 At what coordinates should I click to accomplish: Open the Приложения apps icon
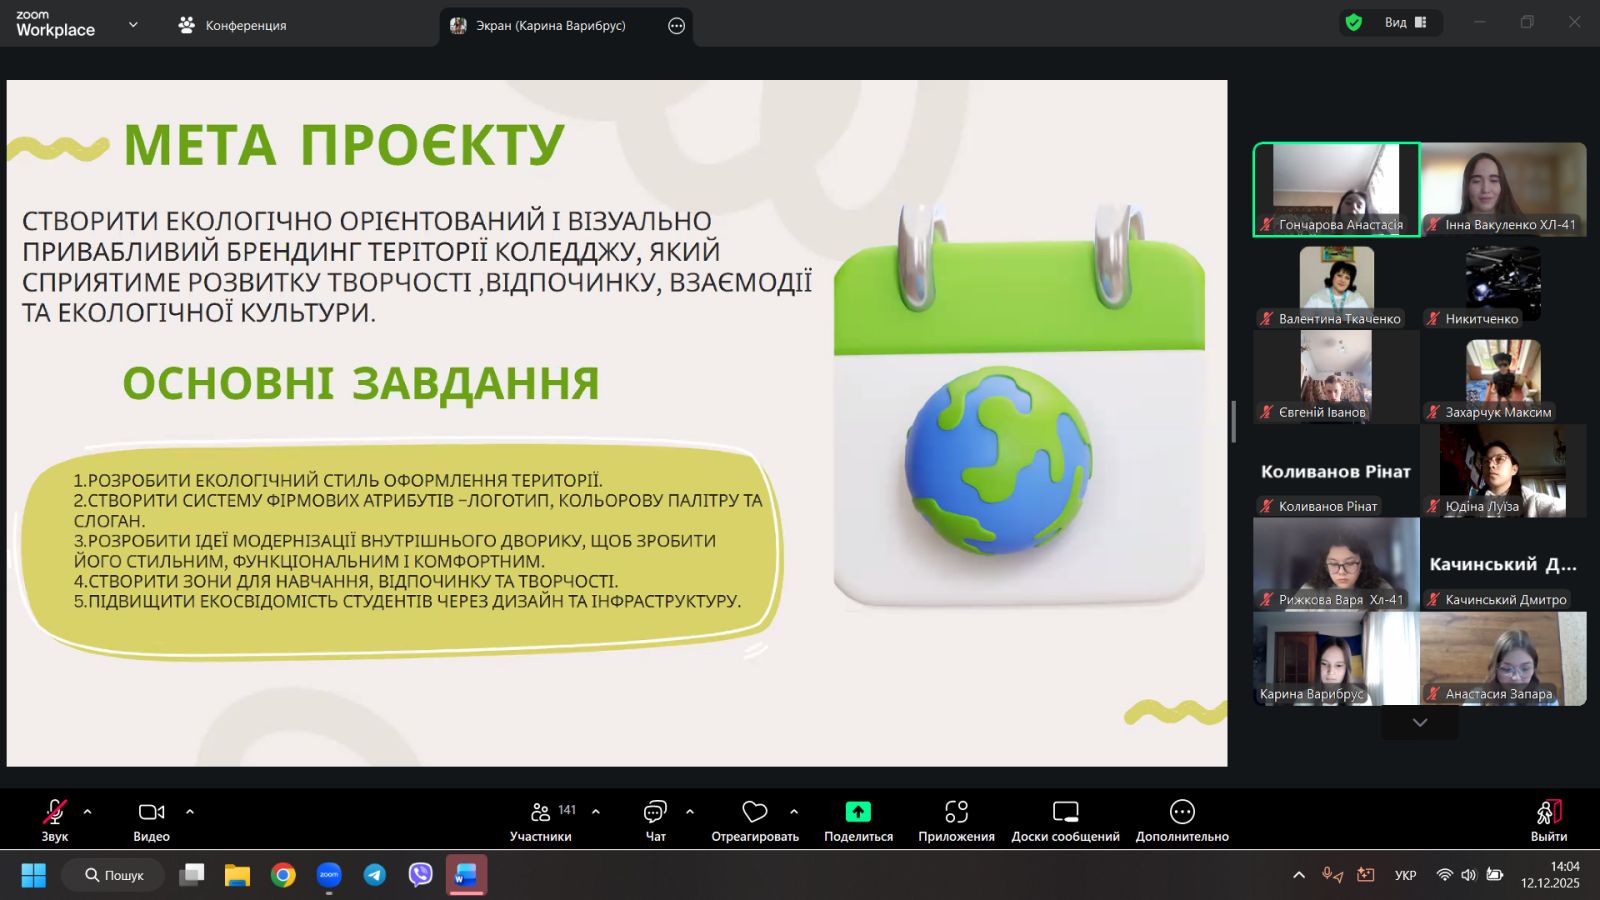[956, 812]
